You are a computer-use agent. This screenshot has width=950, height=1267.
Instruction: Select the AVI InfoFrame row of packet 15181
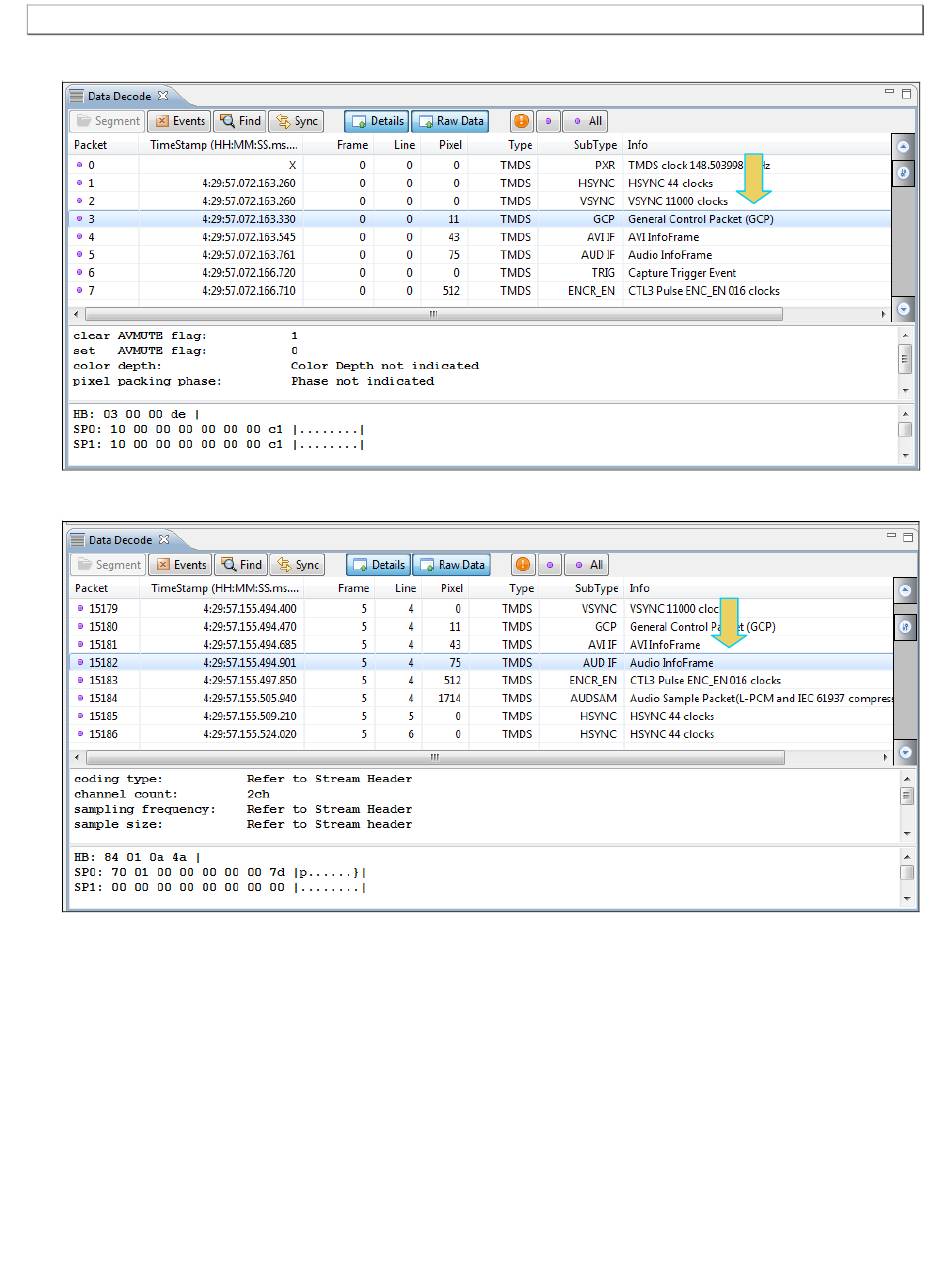coord(481,645)
